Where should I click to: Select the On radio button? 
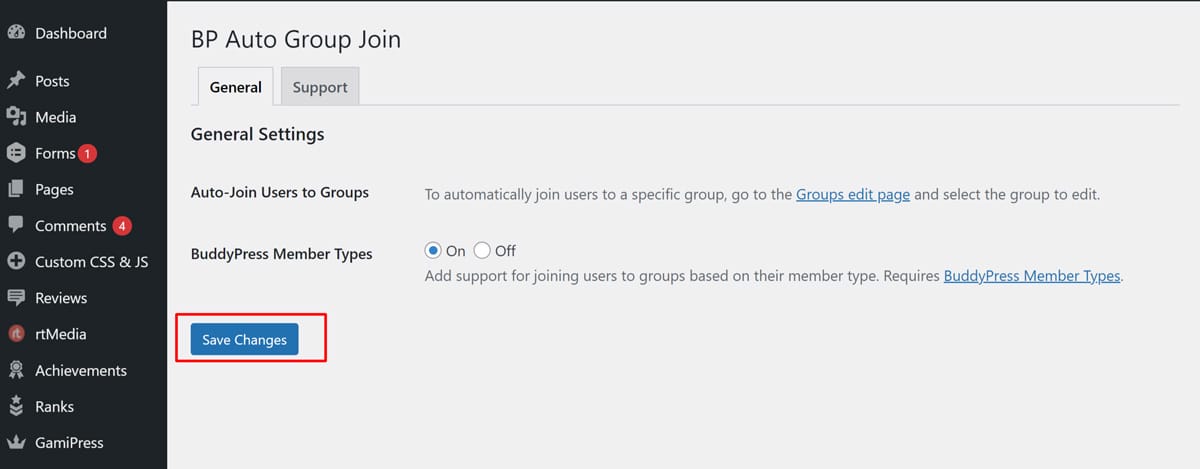click(x=433, y=251)
